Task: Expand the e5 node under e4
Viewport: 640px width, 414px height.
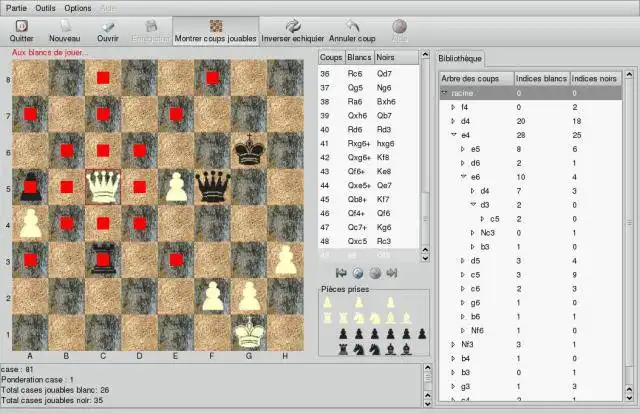Action: [x=463, y=149]
